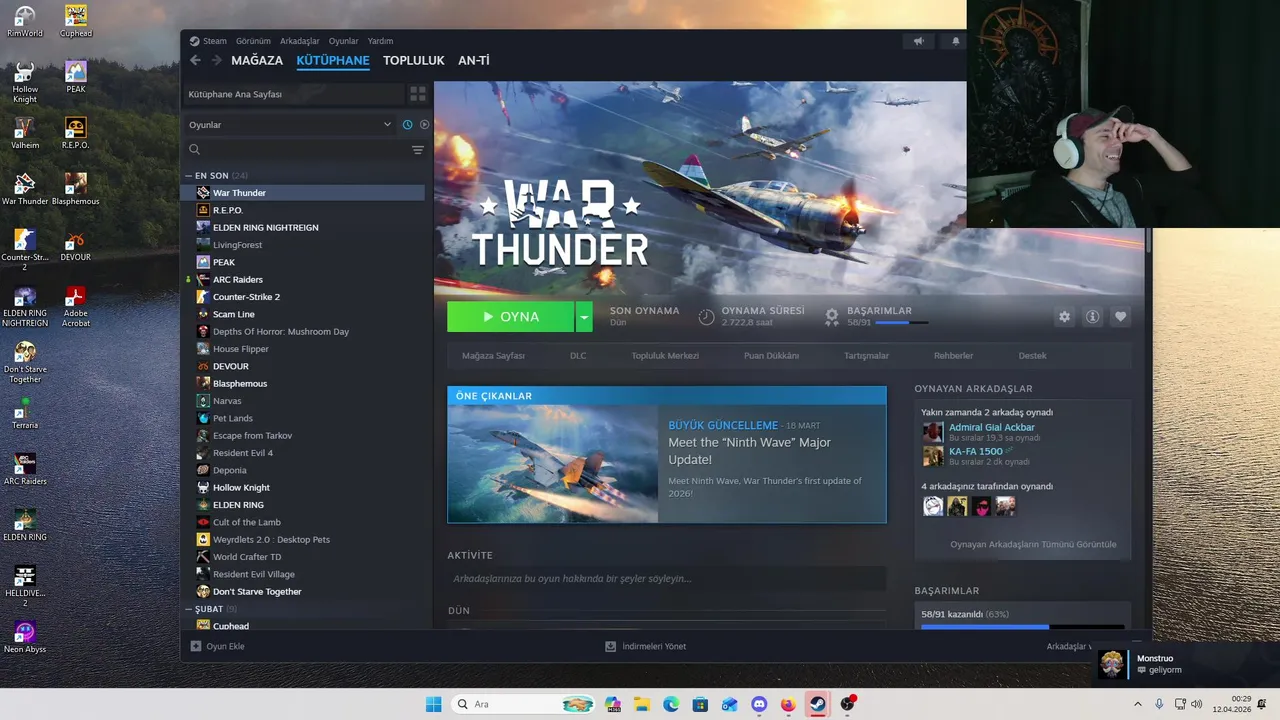Open Valheim desktop shortcut
The image size is (1280, 720).
25,133
